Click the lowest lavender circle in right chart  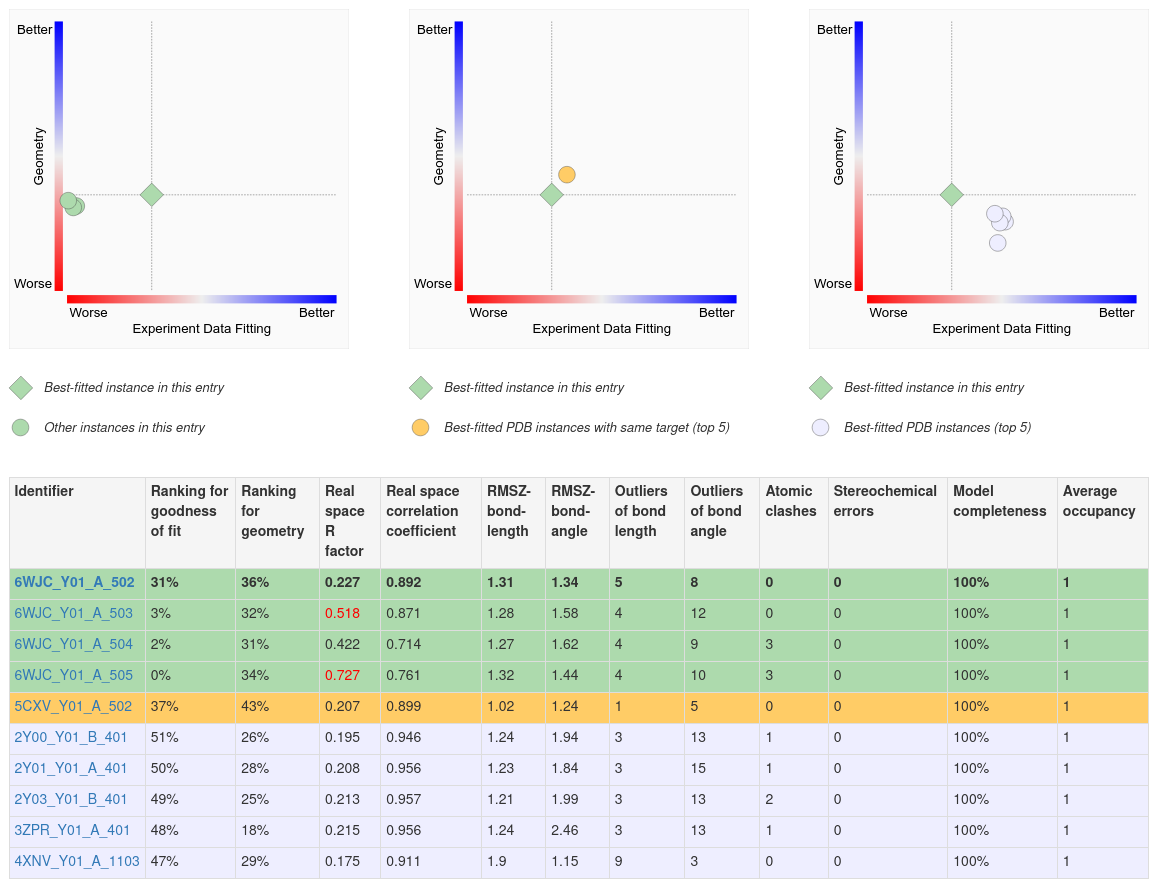click(x=998, y=243)
